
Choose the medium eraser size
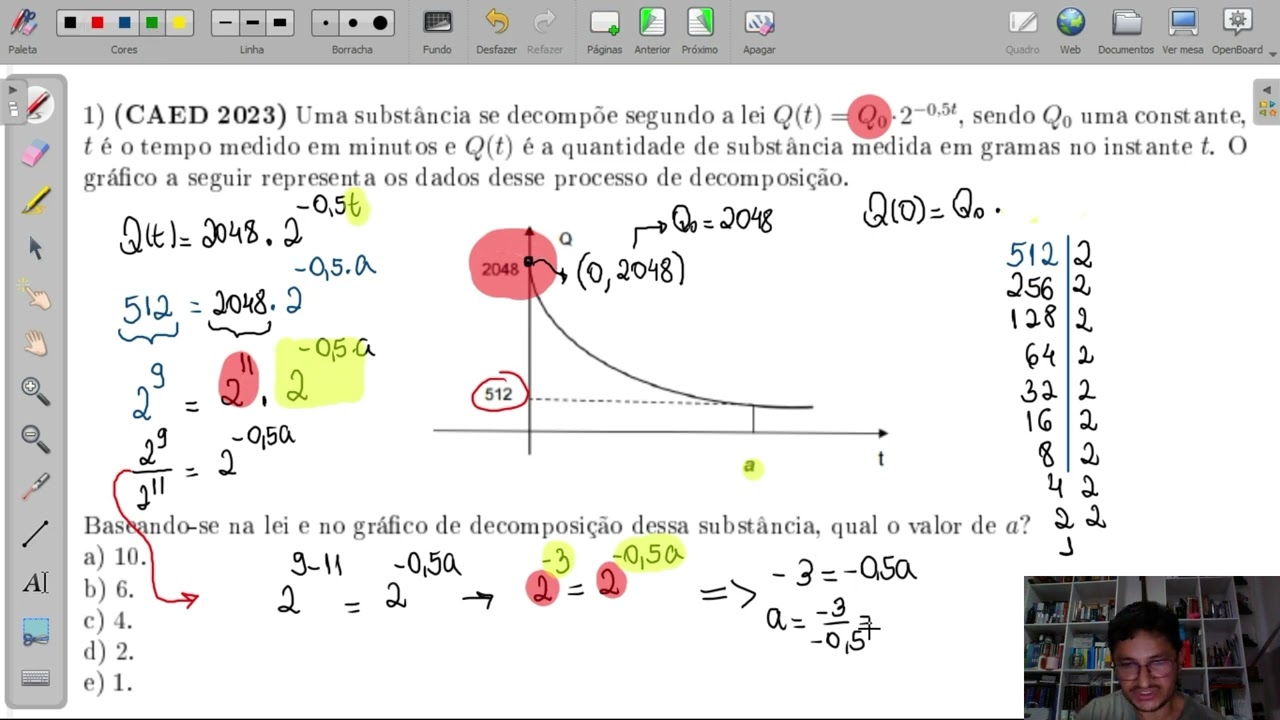352,22
